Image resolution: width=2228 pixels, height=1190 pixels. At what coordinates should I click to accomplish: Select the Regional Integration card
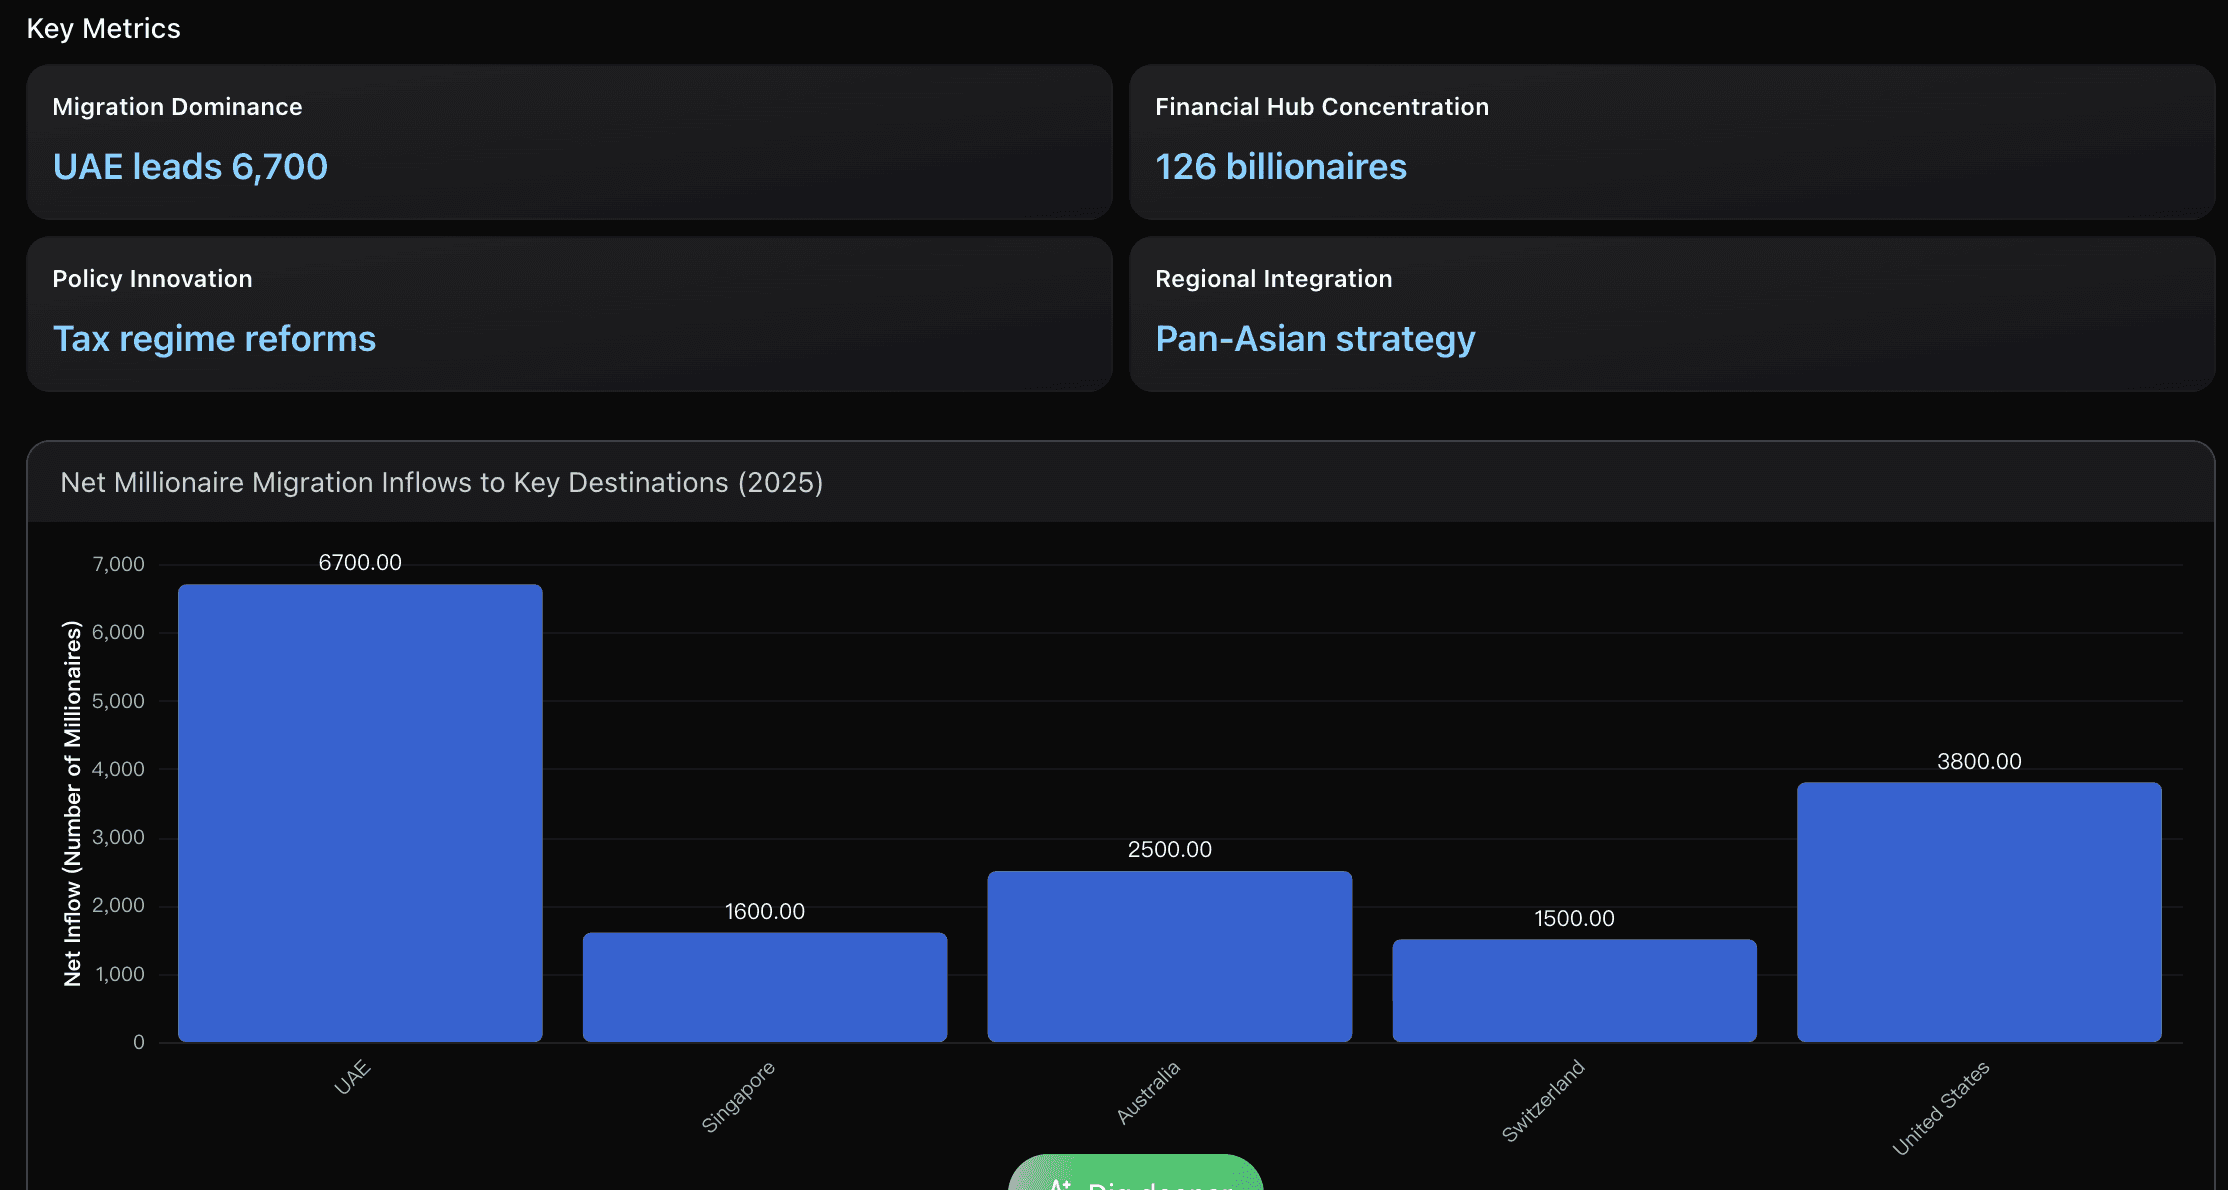point(1671,314)
